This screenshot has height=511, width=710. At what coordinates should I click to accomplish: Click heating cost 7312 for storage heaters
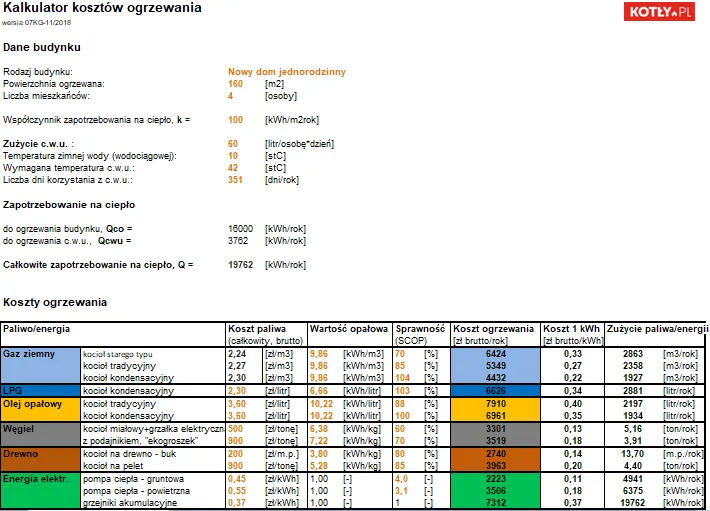(496, 502)
